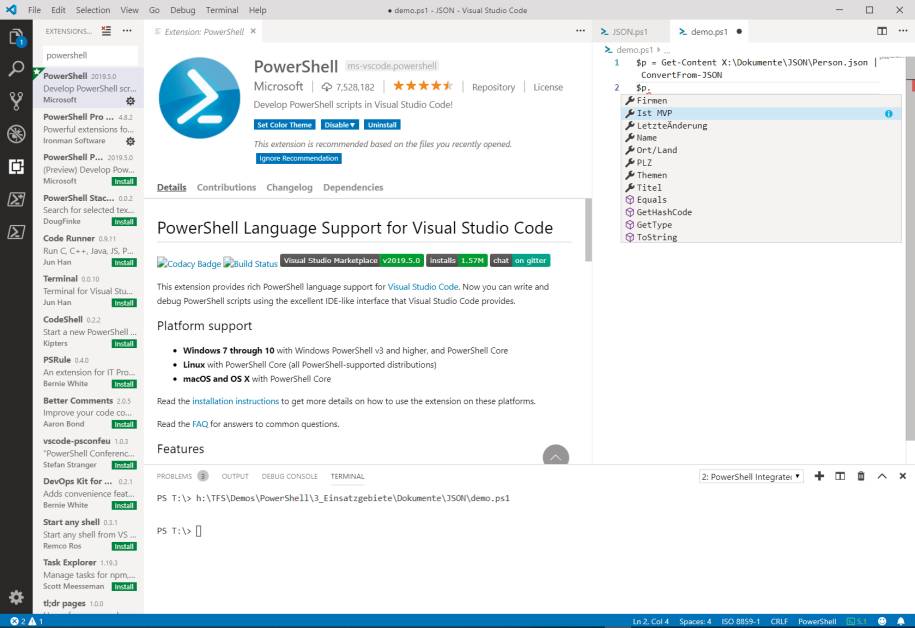The width and height of the screenshot is (915, 628).
Task: Change the Spaces: 4 indentation setting
Action: pyautogui.click(x=695, y=622)
